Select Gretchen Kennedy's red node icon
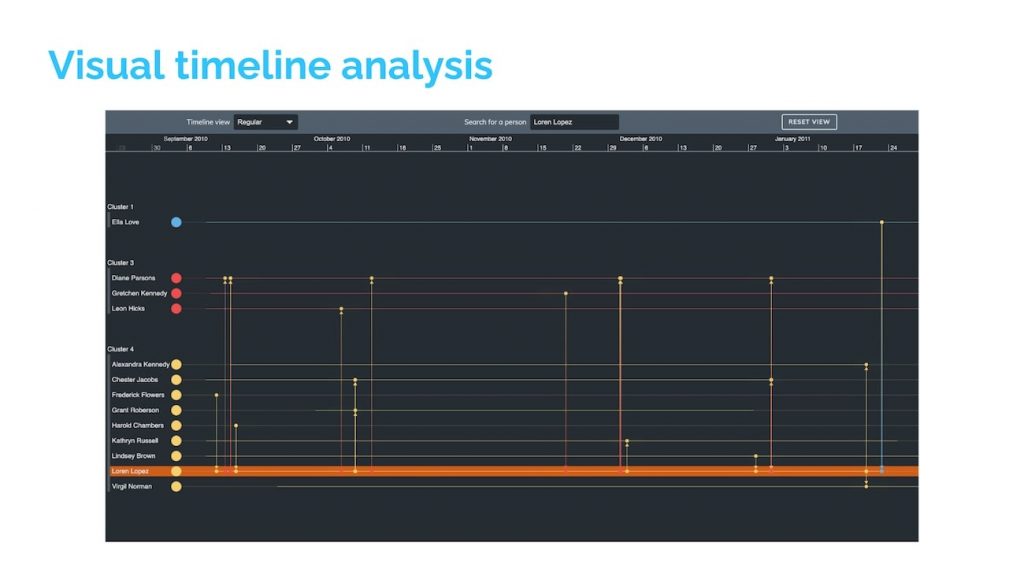Image resolution: width=1024 pixels, height=576 pixels. (176, 293)
